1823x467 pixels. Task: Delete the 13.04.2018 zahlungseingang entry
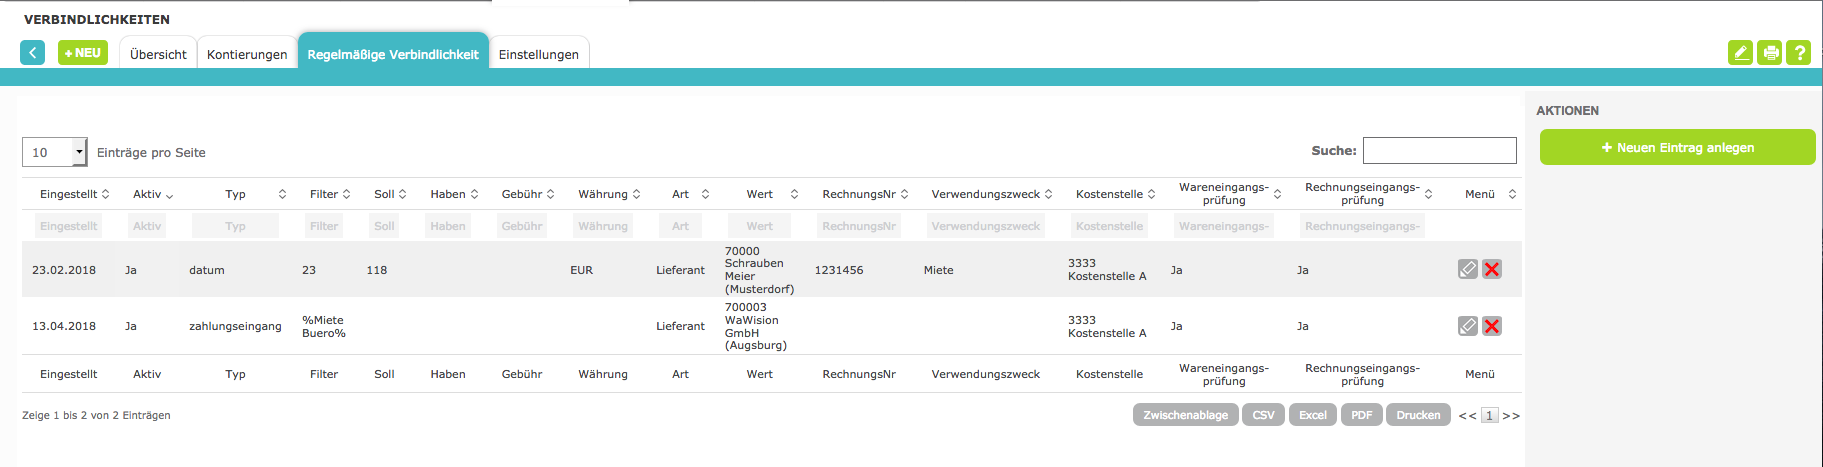click(x=1492, y=326)
